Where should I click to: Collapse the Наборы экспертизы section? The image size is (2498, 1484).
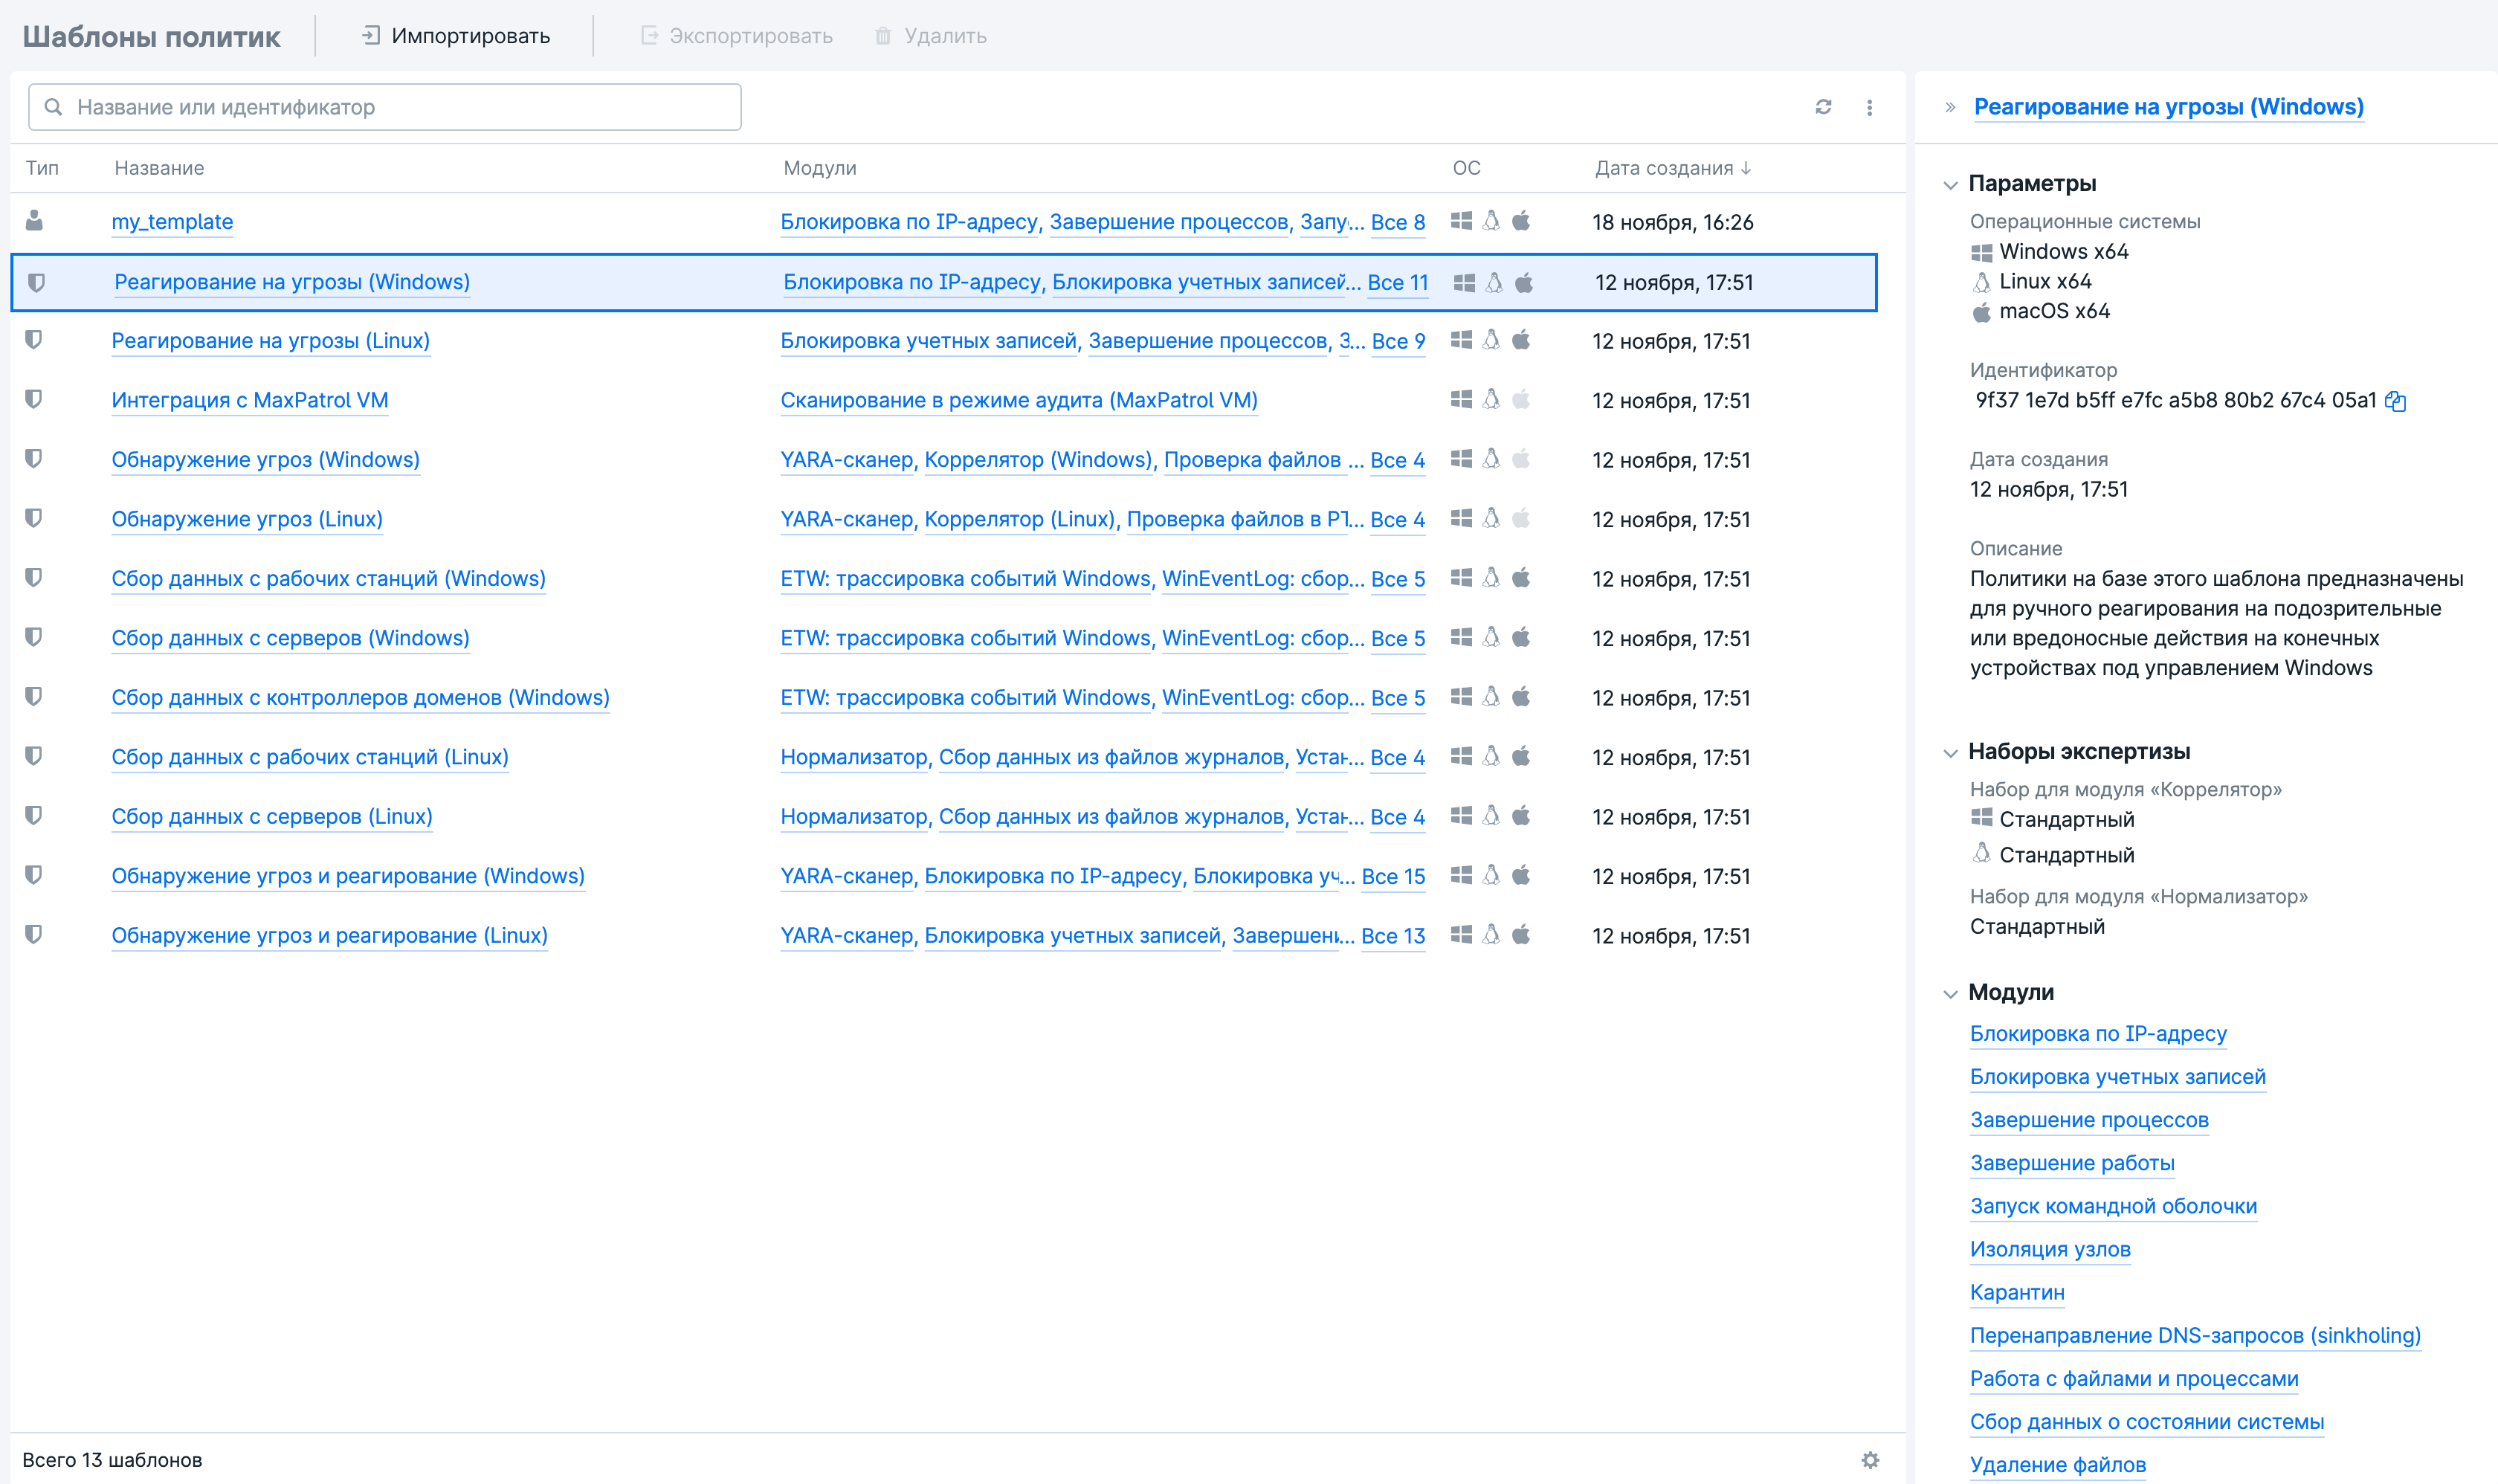click(1950, 753)
